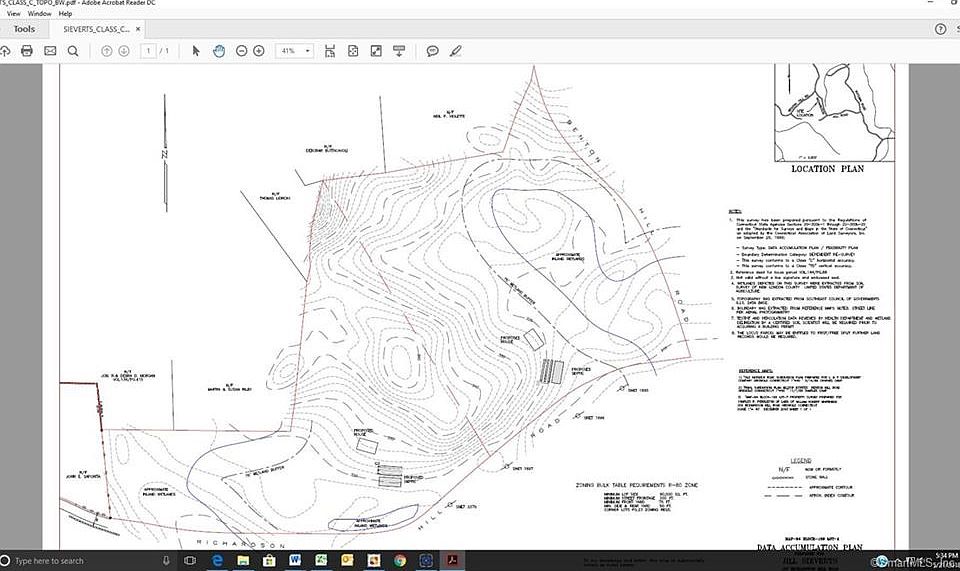The height and width of the screenshot is (571, 960).
Task: Zoom out with minus button
Action: 241,51
